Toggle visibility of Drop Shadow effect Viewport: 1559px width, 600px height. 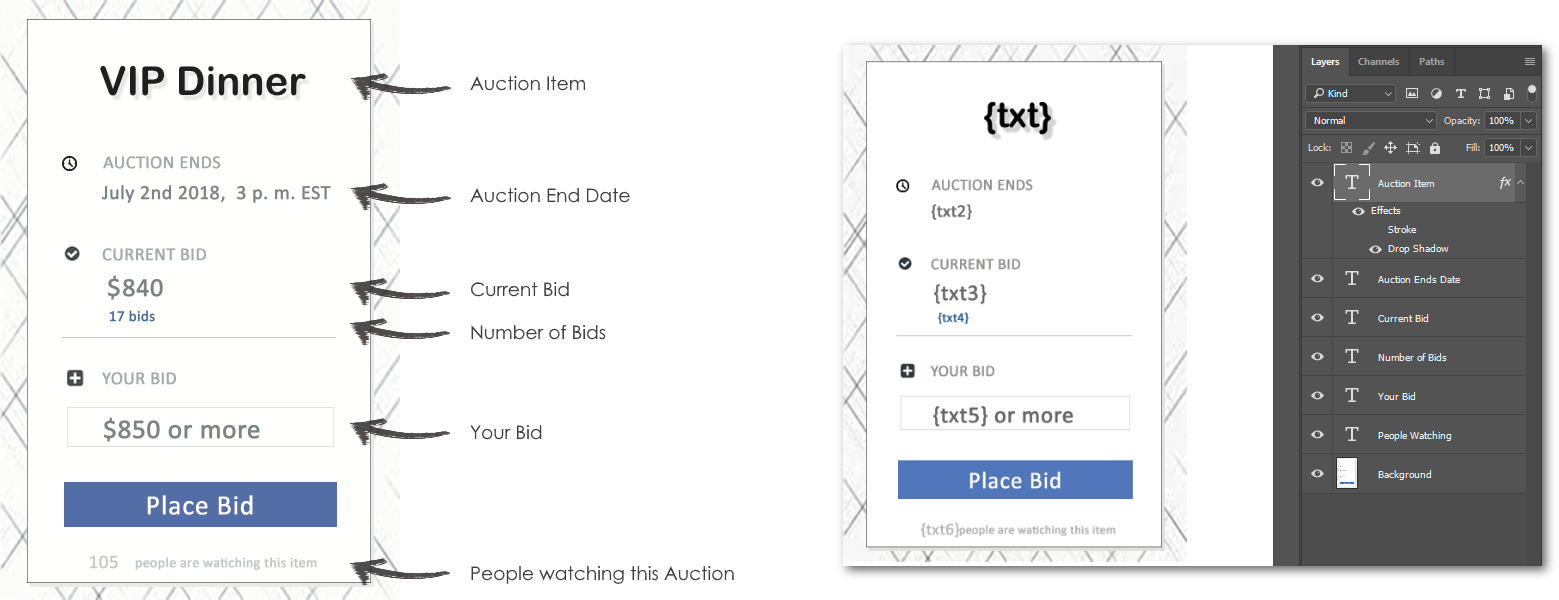[1375, 248]
